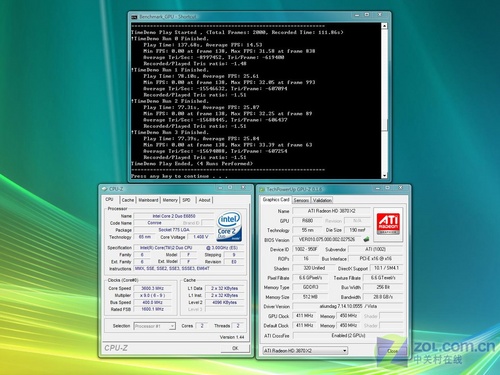Viewport: 500px width, 375px height.
Task: Click the Code Name field Conroe
Action: (x=154, y=223)
